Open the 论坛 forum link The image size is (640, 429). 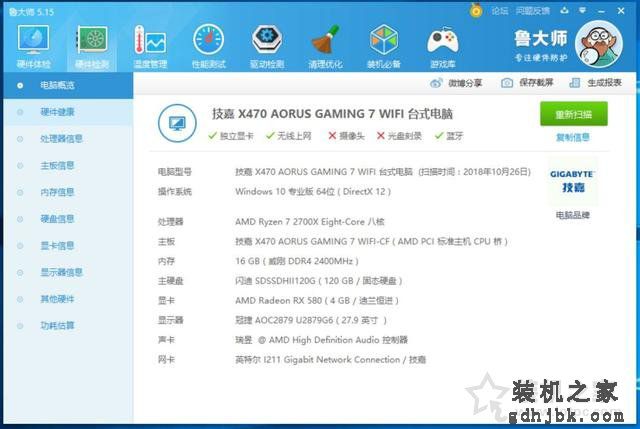pos(500,11)
